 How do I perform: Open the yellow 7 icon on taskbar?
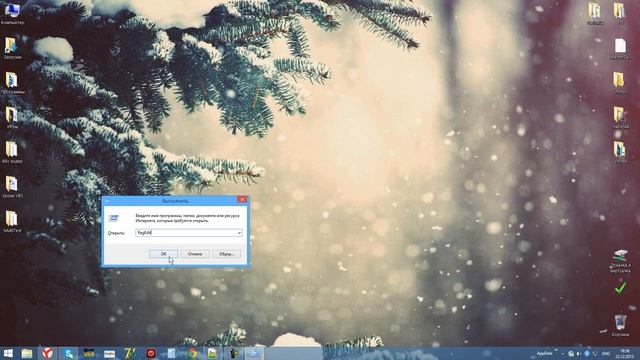click(x=130, y=353)
